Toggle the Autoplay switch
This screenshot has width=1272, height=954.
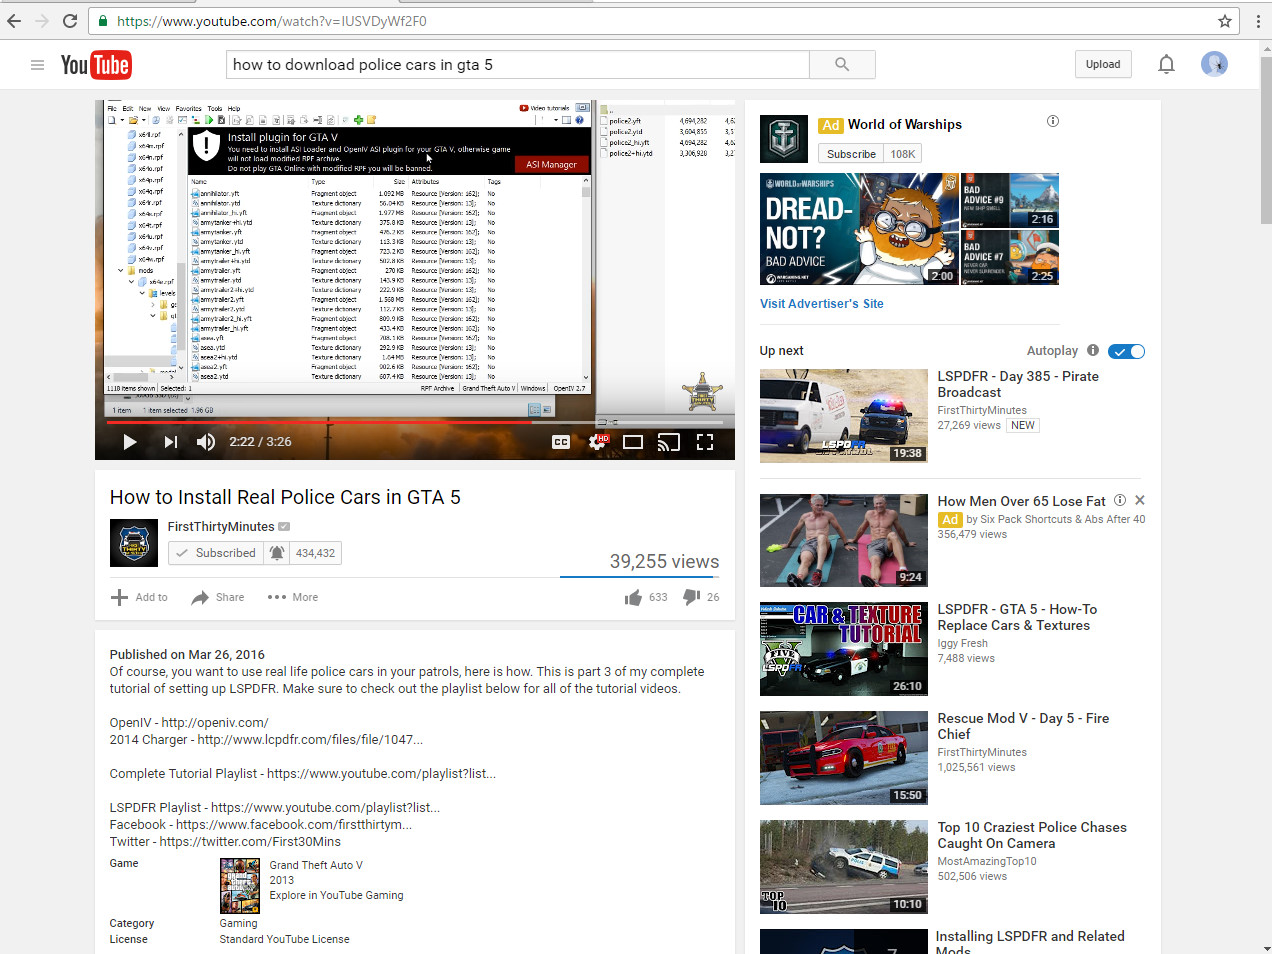tap(1126, 351)
